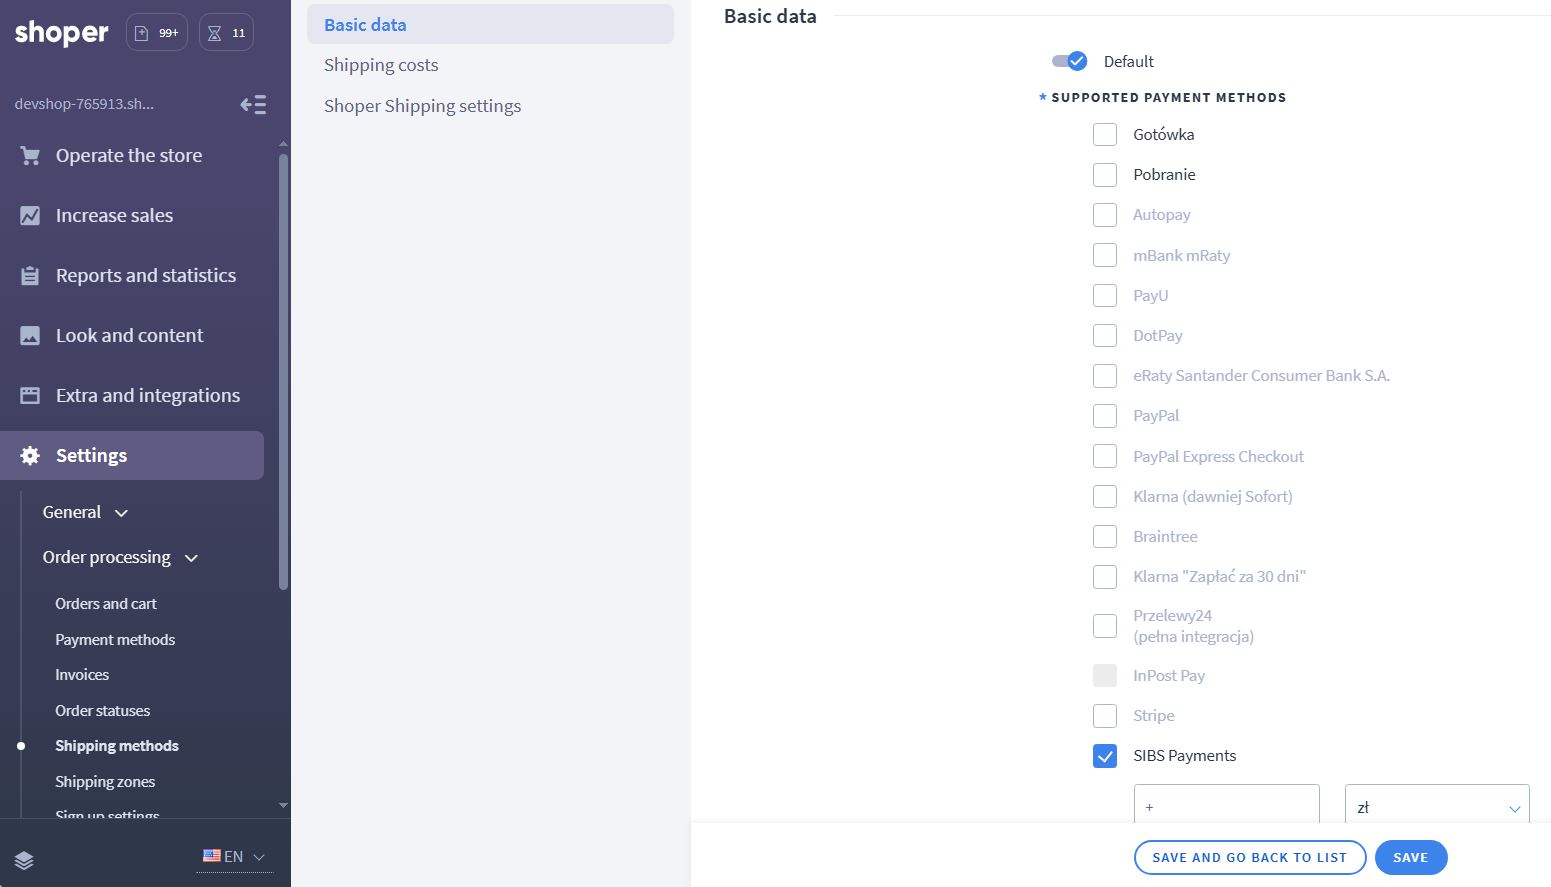Open the zł currency dropdown
Screen dimensions: 1551x887
click(1436, 807)
